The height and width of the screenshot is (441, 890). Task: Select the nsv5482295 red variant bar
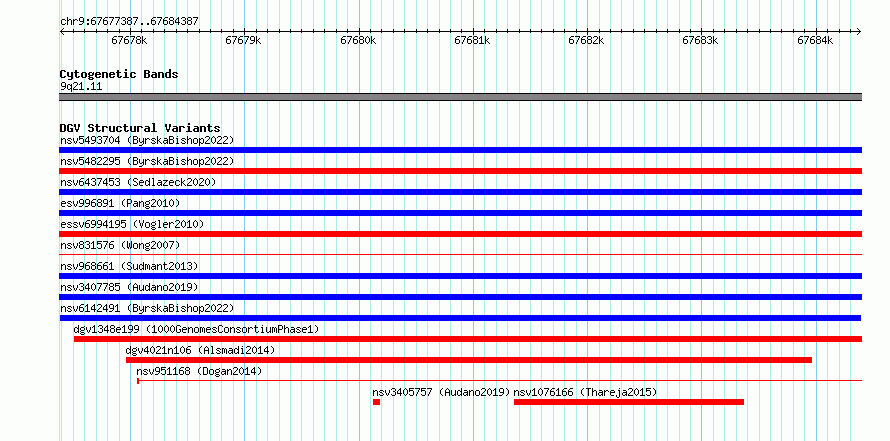pos(460,171)
